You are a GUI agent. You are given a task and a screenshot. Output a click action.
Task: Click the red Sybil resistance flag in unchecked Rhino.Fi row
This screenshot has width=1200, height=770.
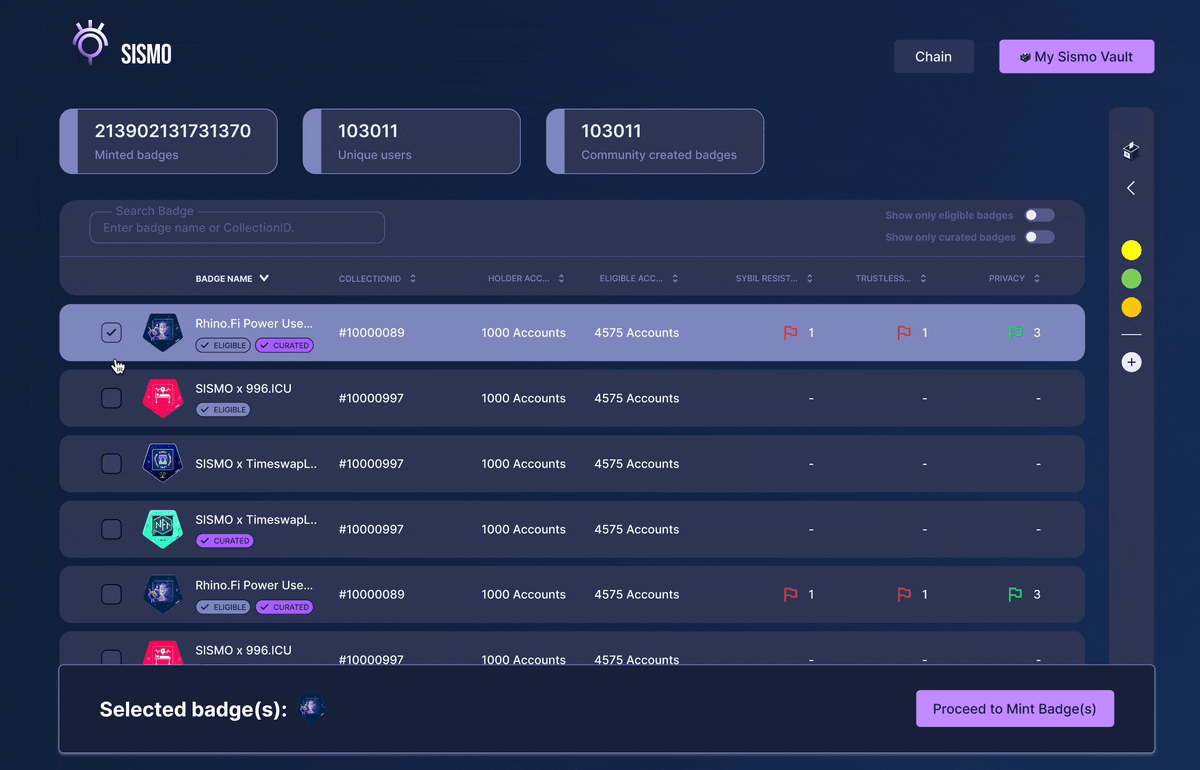pyautogui.click(x=790, y=594)
